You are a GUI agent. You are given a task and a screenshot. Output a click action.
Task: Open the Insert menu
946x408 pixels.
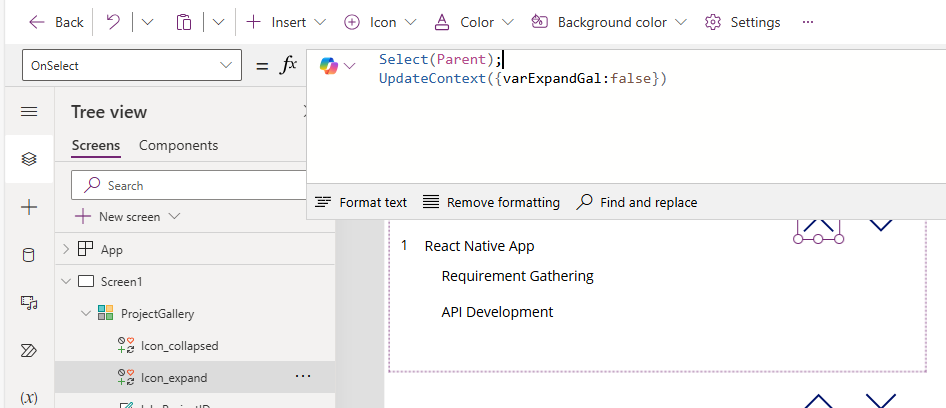click(287, 22)
